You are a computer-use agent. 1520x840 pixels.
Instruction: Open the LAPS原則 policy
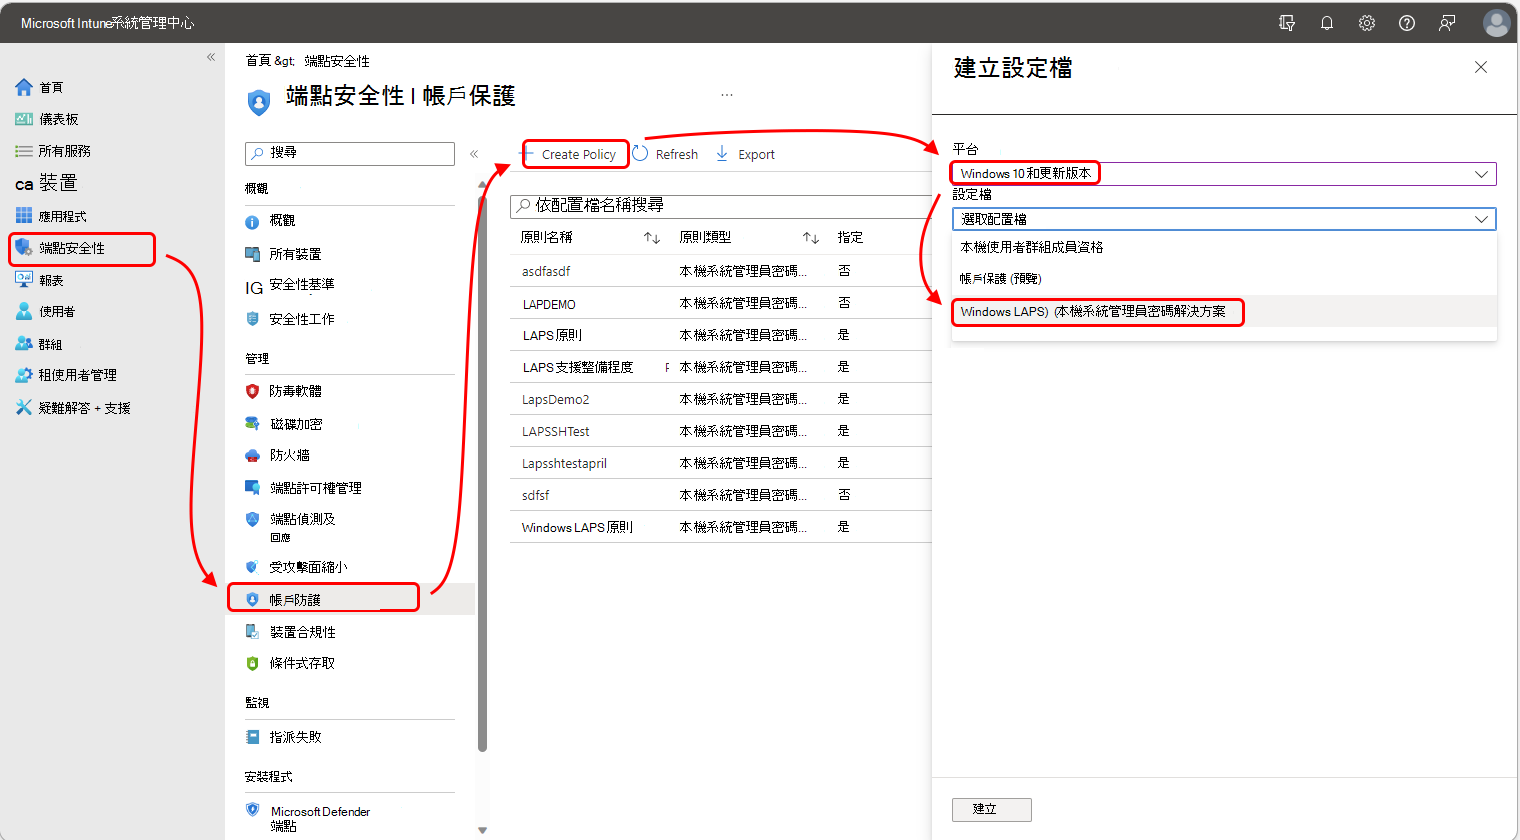click(x=552, y=335)
